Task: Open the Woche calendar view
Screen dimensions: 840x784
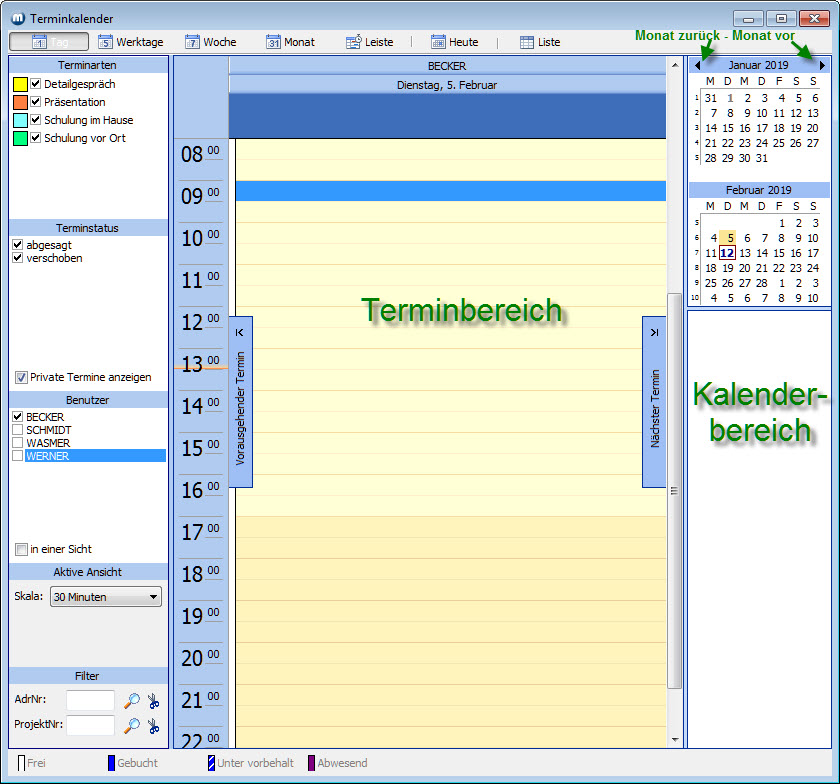Action: pos(211,42)
